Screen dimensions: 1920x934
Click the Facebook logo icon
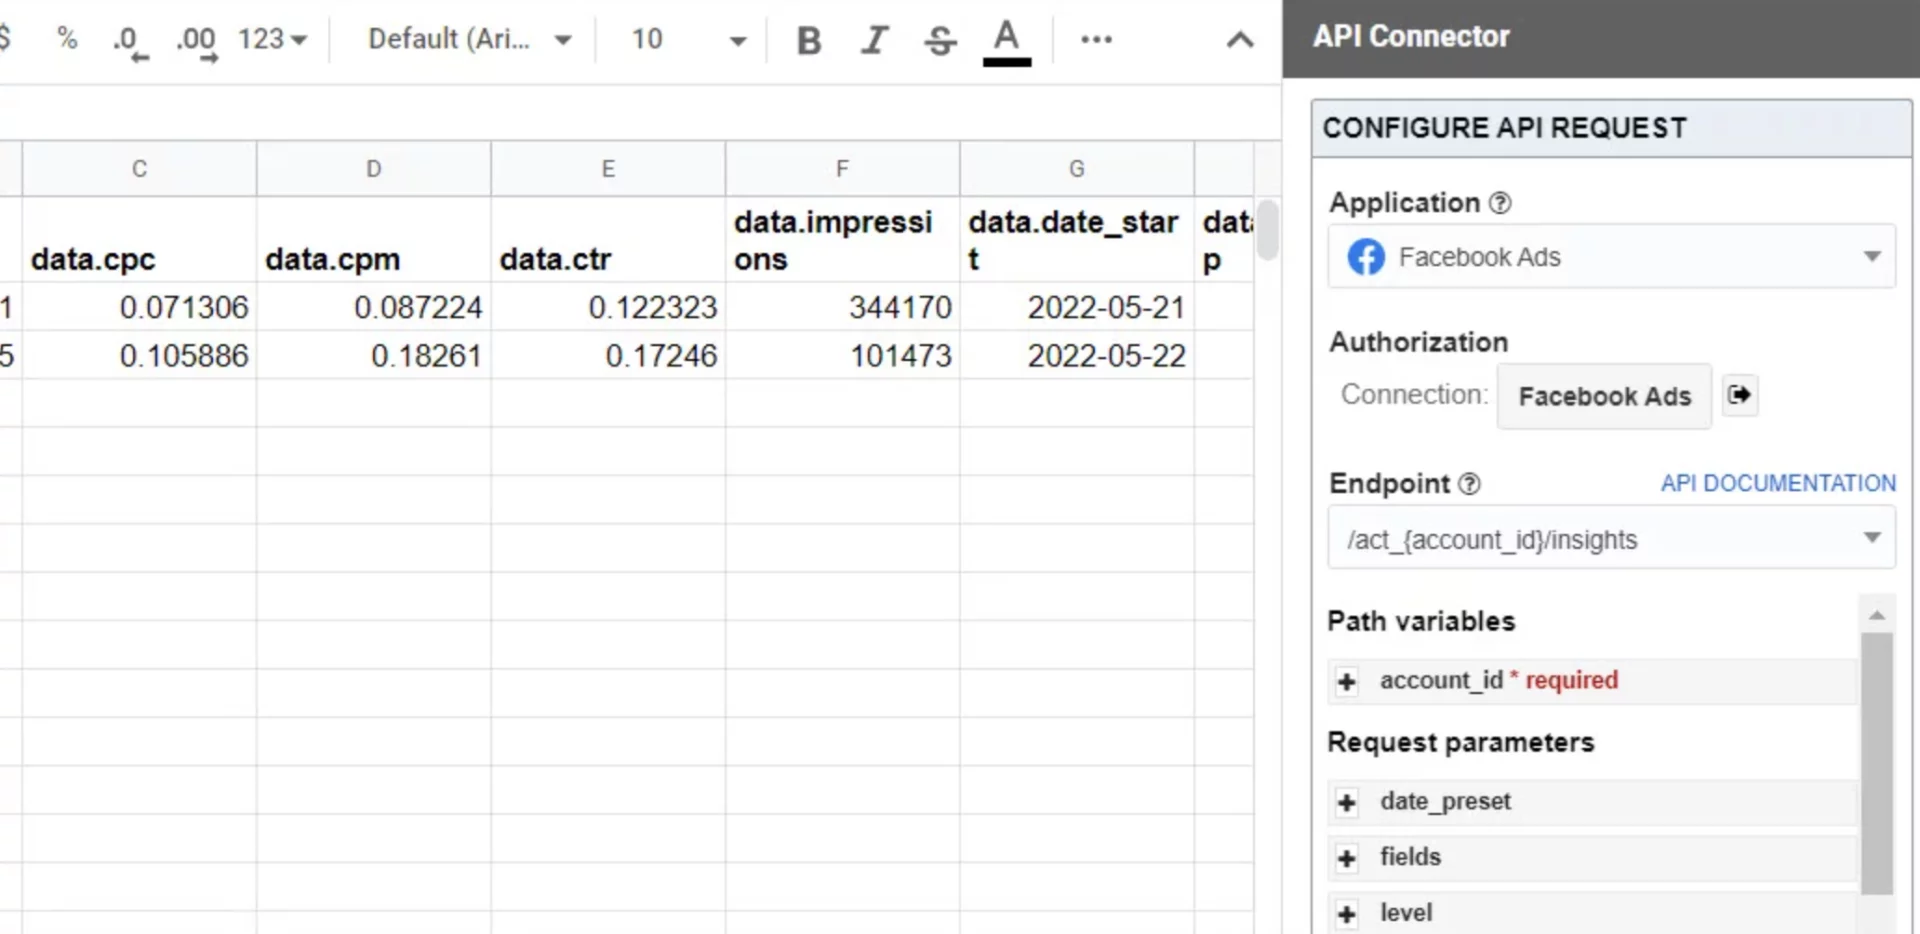tap(1366, 257)
